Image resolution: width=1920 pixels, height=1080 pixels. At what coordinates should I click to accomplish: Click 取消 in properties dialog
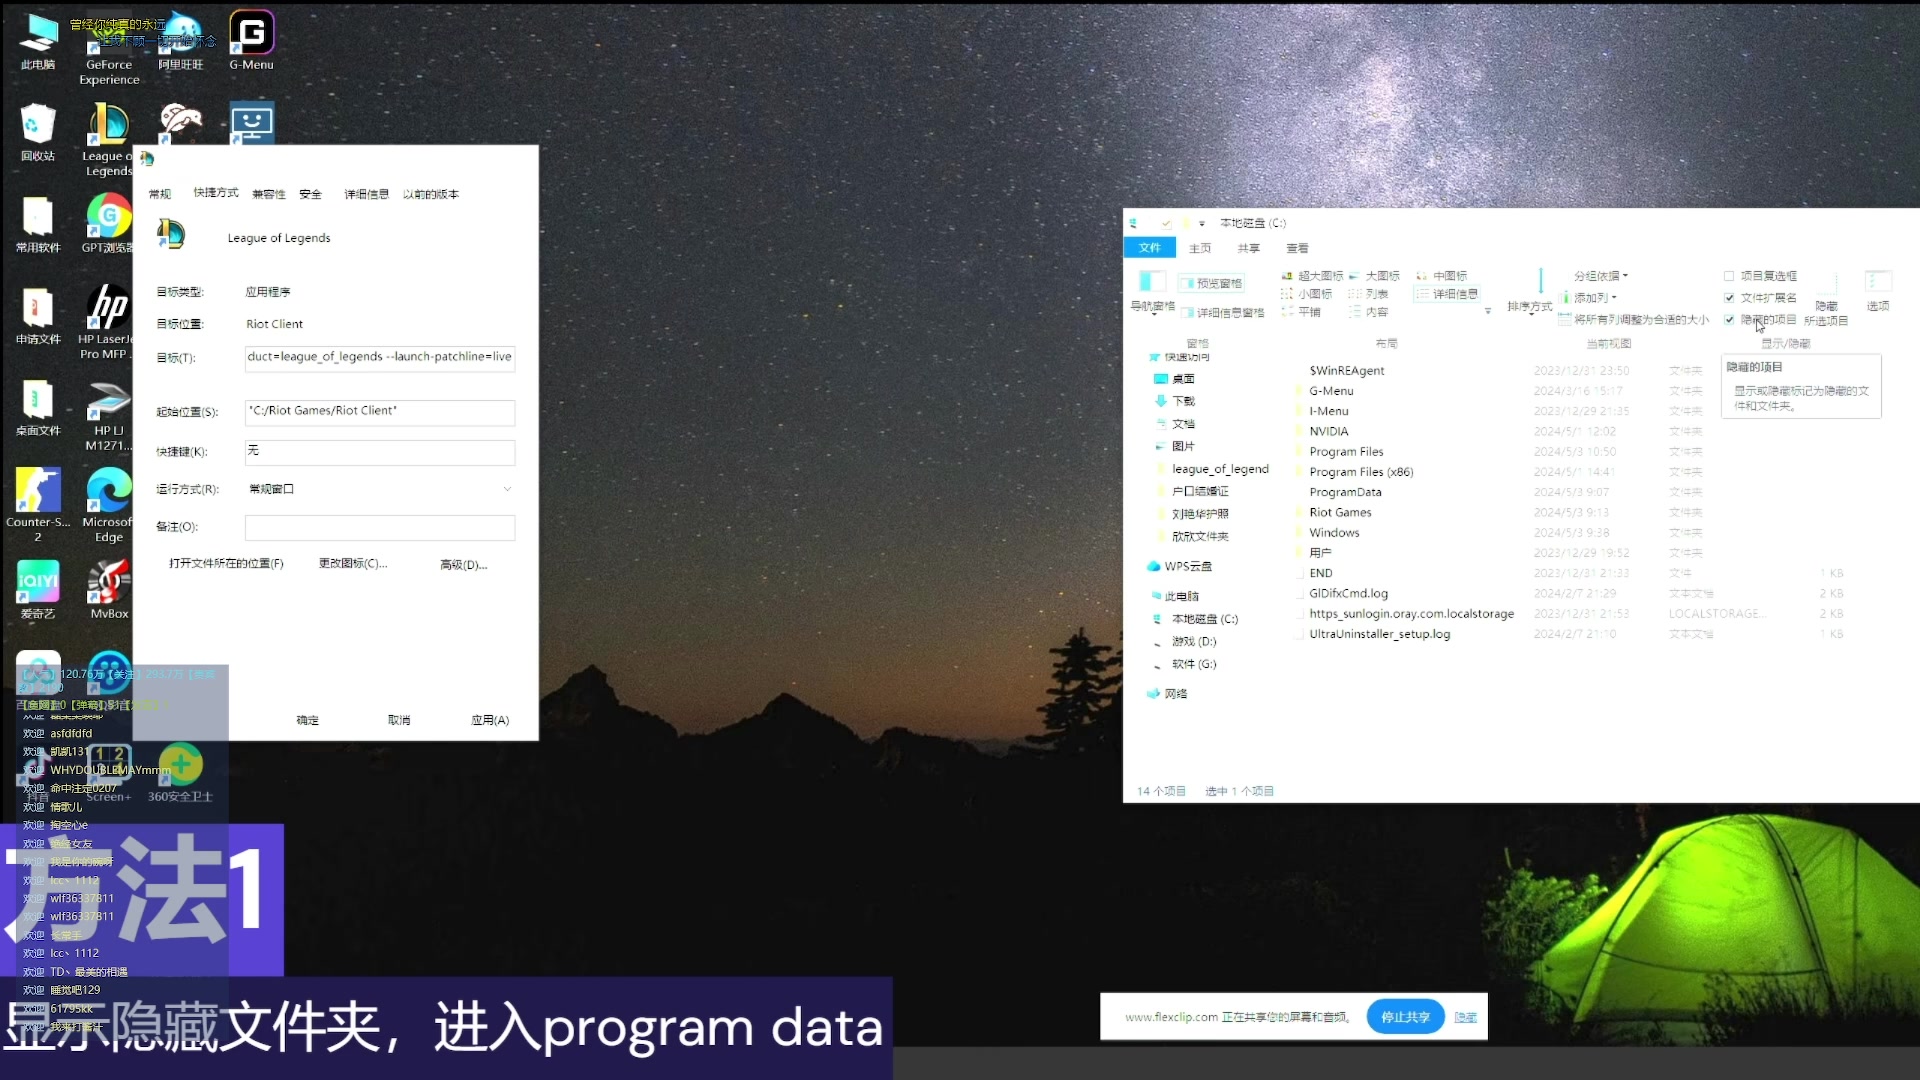point(399,720)
